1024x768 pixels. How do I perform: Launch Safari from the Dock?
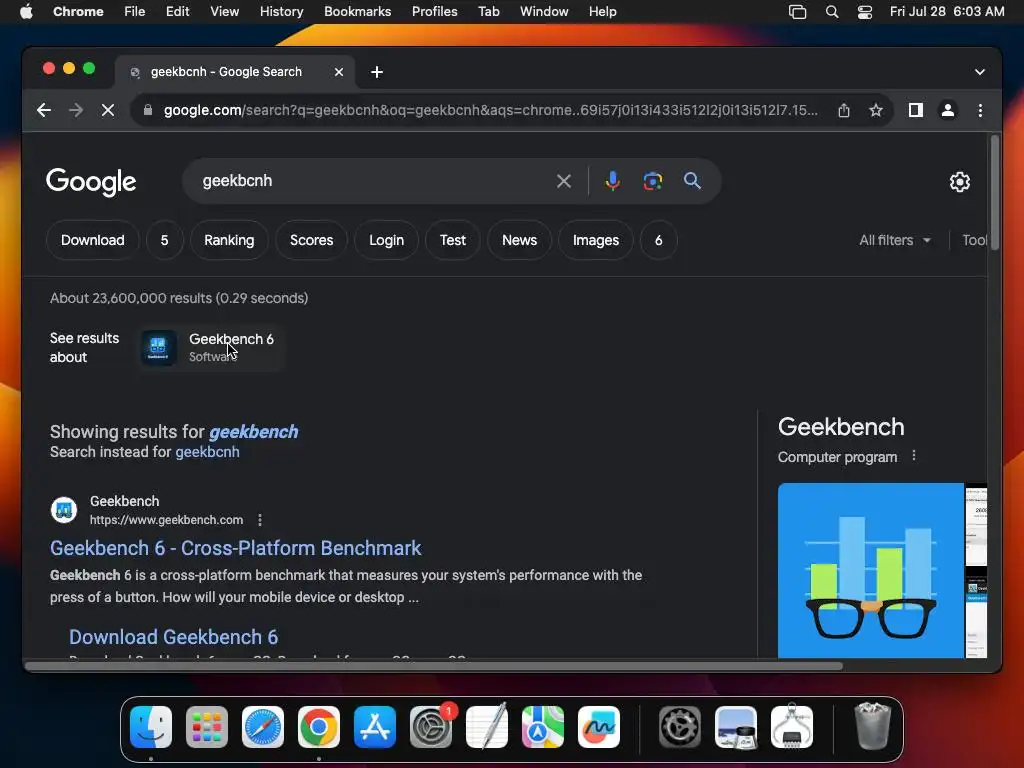[263, 727]
